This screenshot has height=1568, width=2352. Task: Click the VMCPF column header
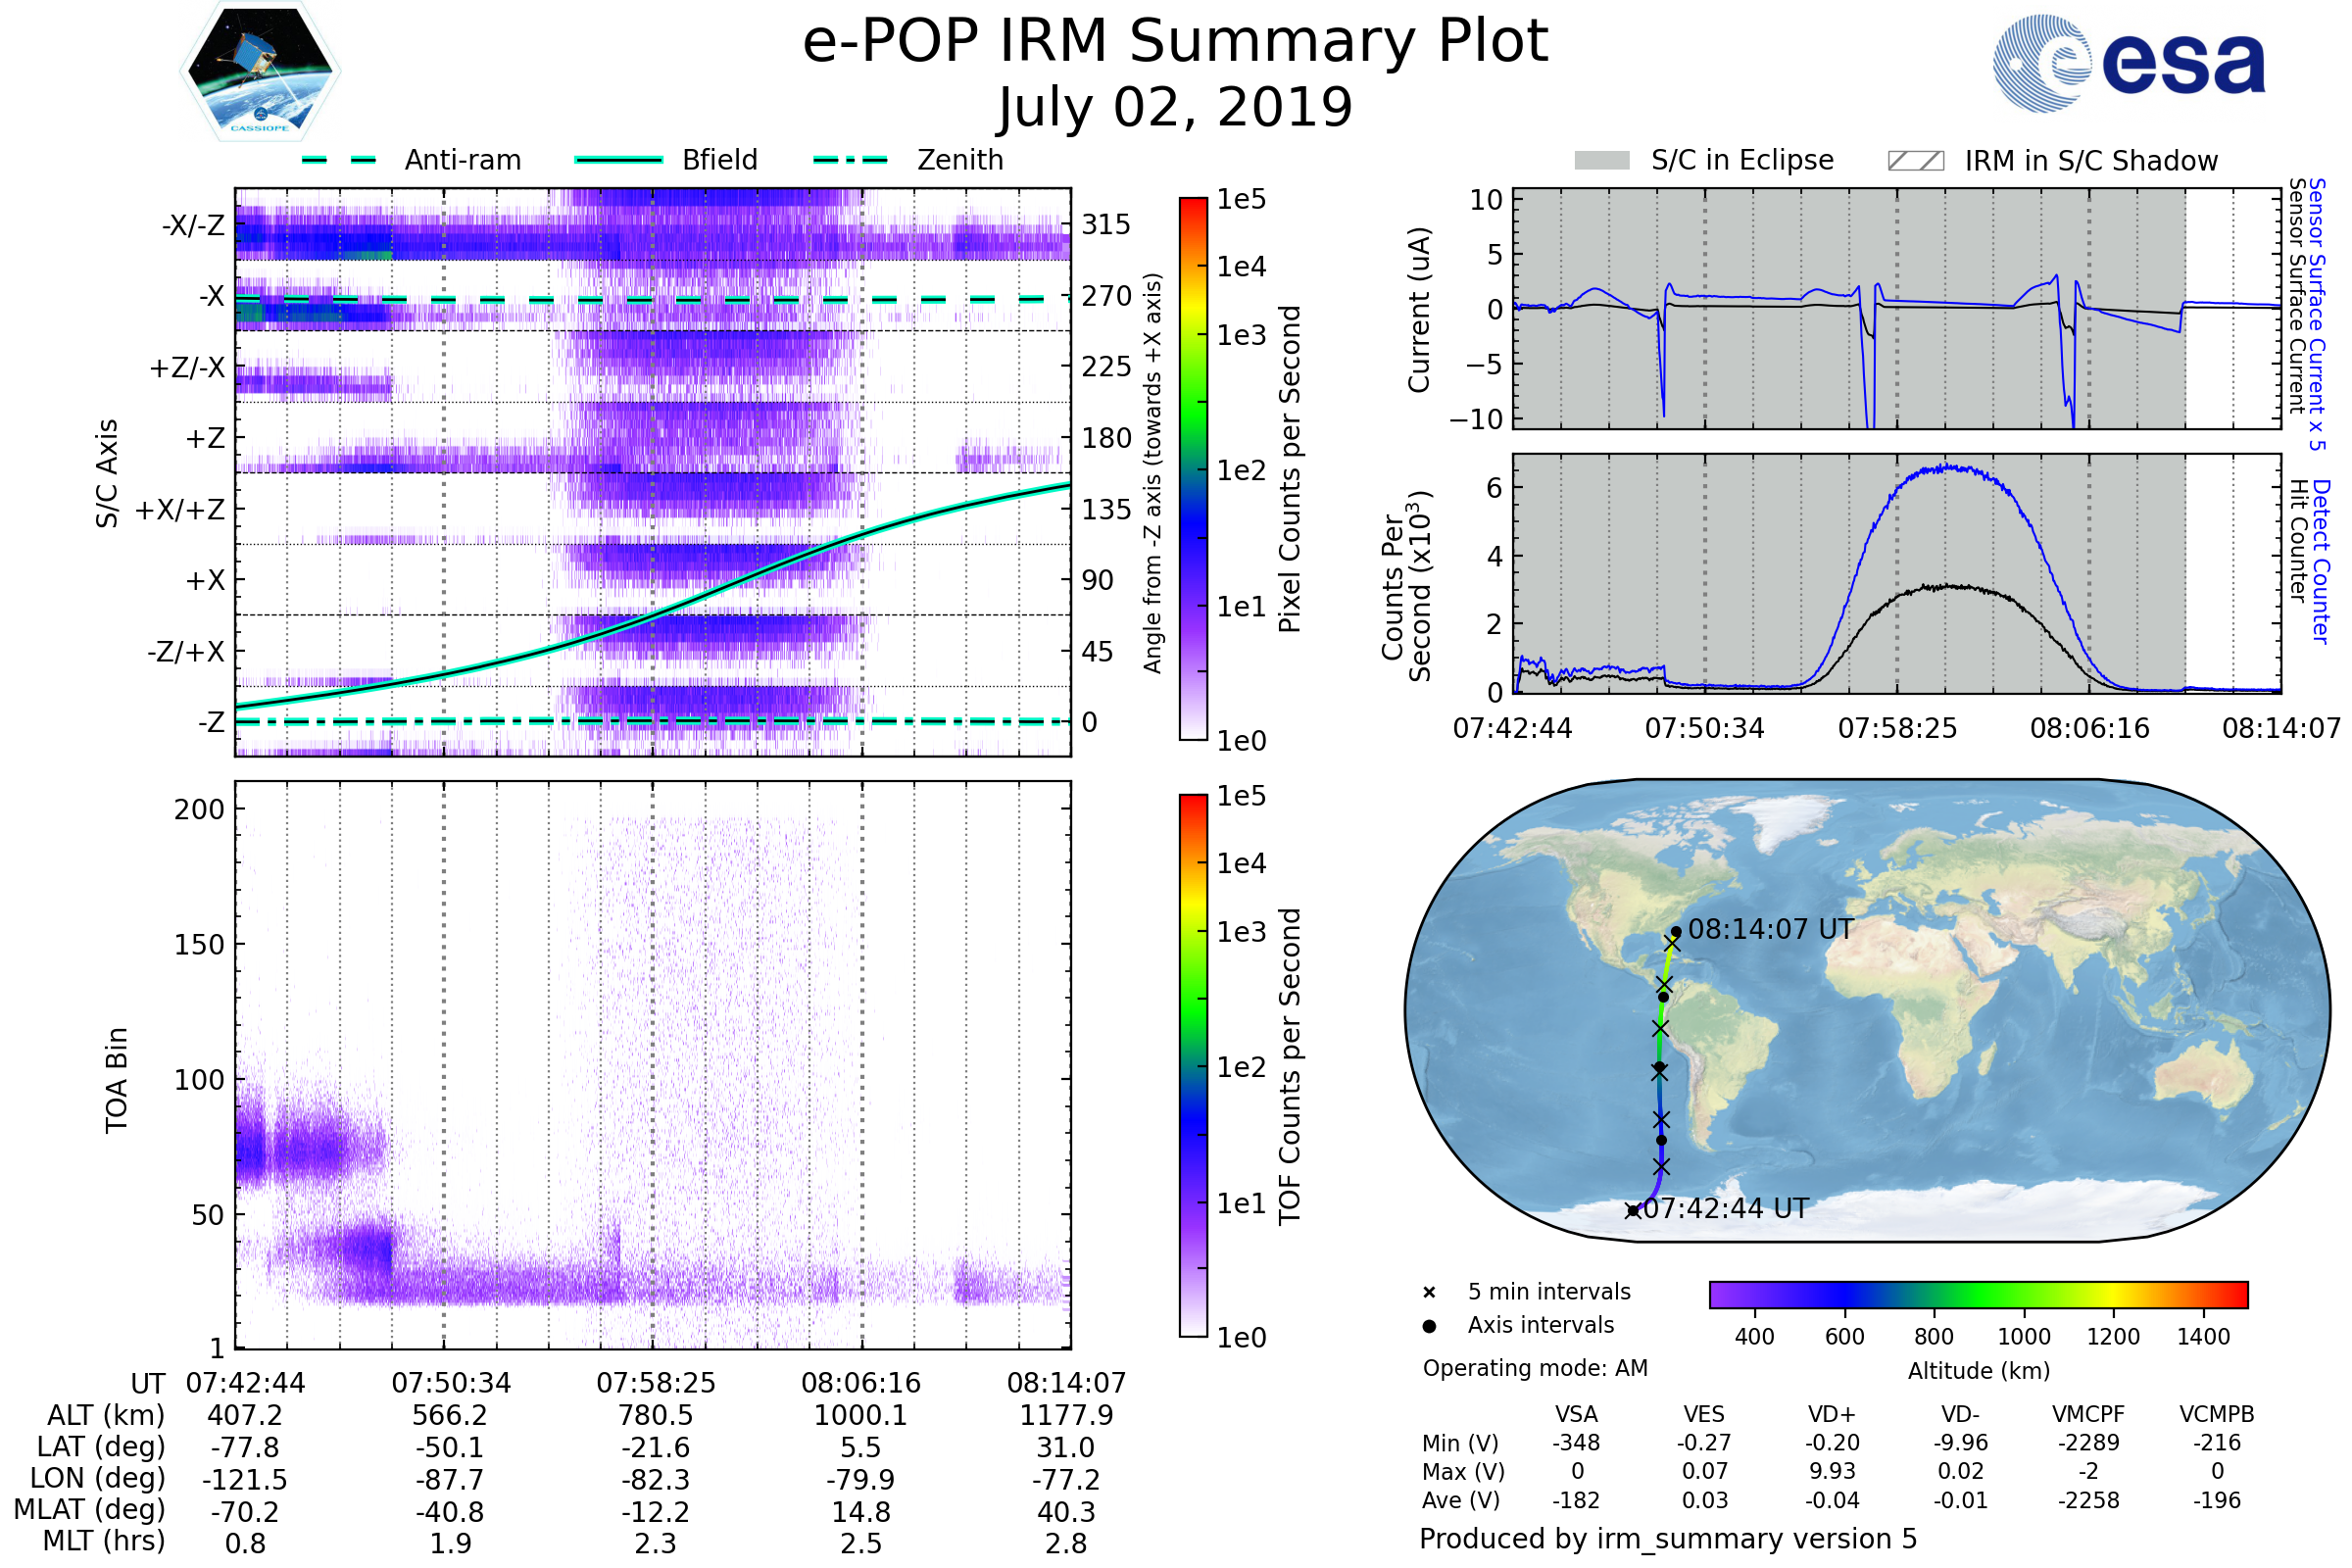(x=2088, y=1414)
